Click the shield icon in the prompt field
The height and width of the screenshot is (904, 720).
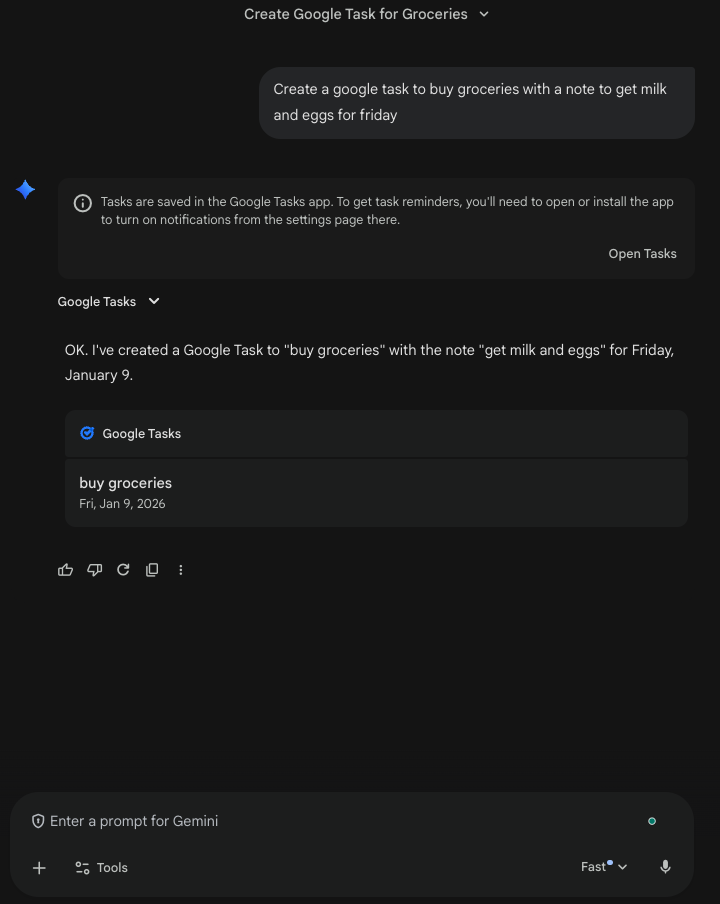tap(38, 820)
